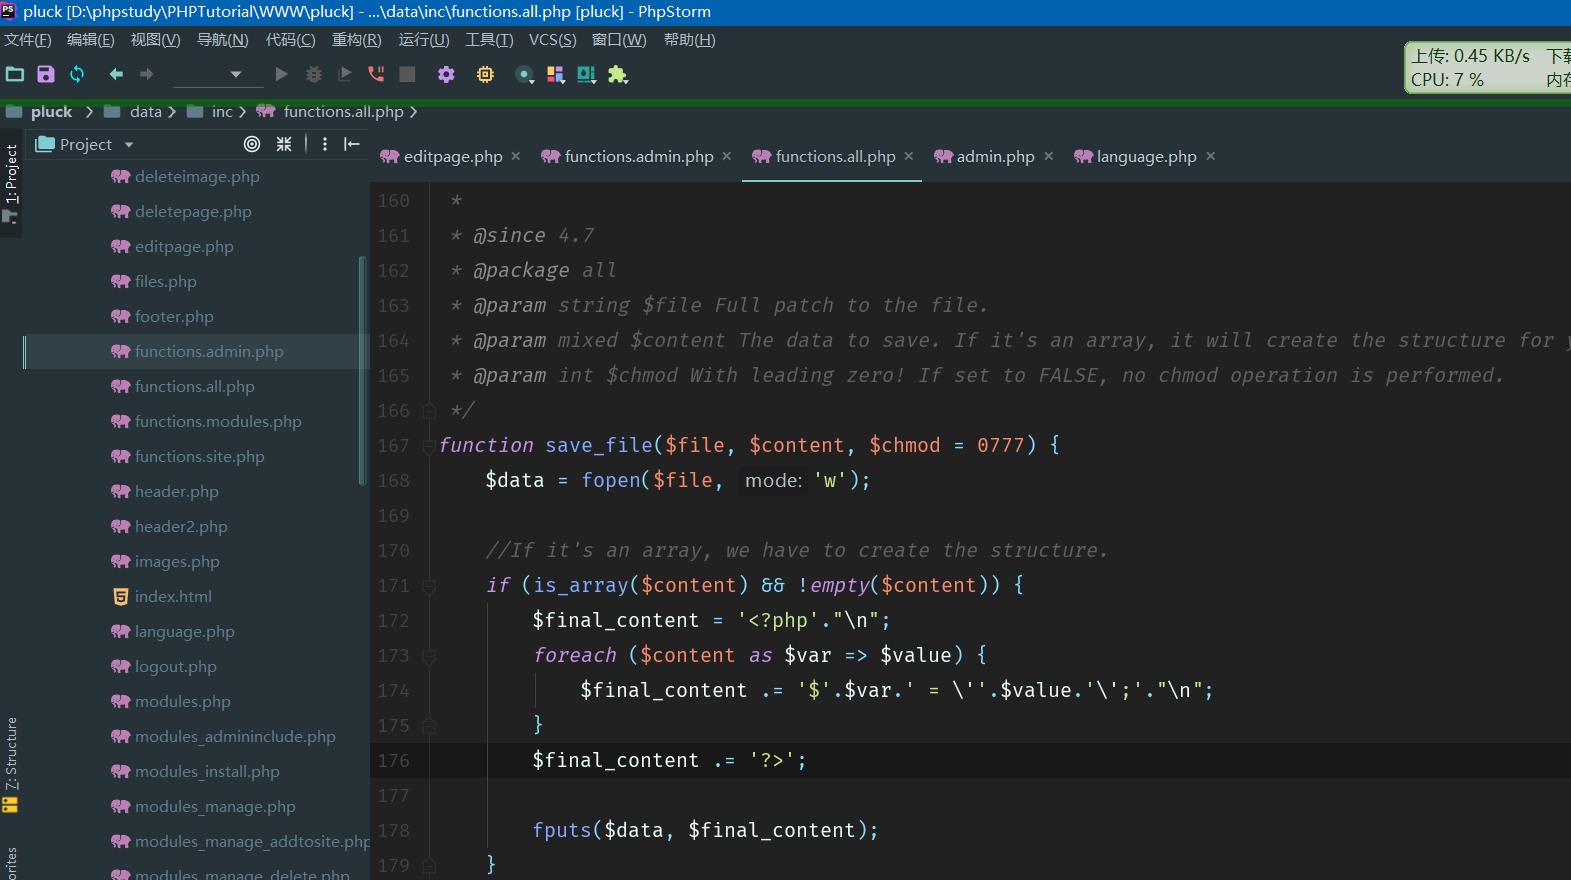Viewport: 1571px width, 880px height.
Task: Open the Navigate menu (导航)
Action: [222, 40]
